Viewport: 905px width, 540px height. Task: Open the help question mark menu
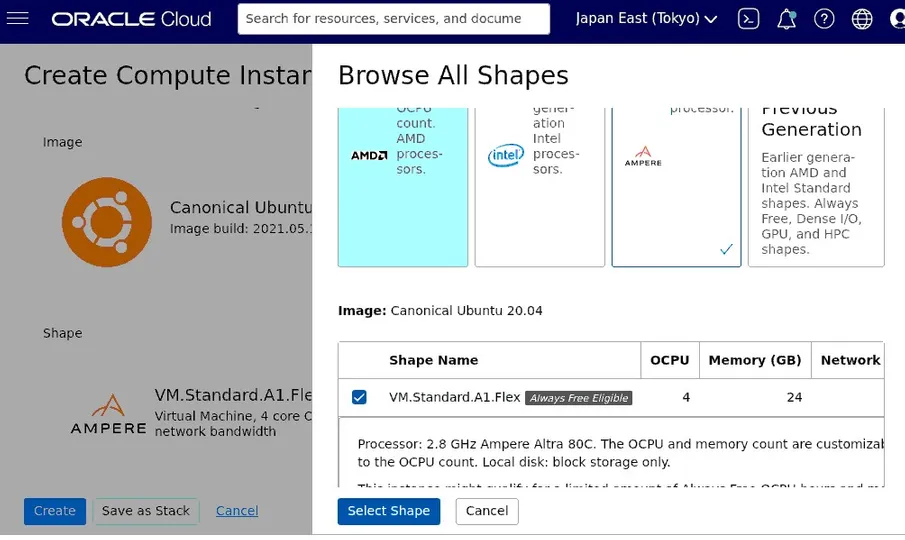(824, 19)
